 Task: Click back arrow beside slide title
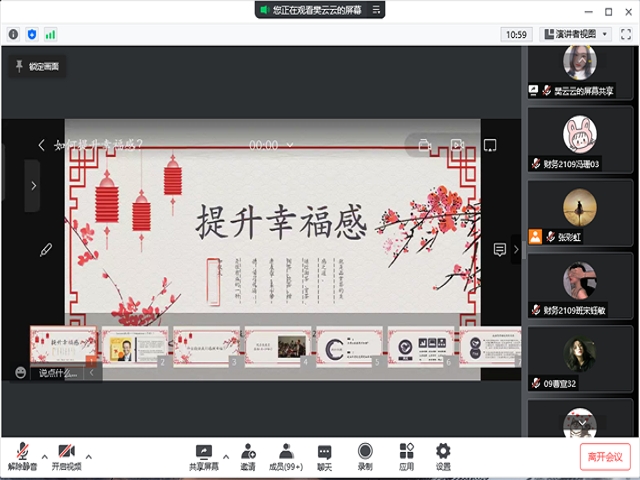pos(41,145)
